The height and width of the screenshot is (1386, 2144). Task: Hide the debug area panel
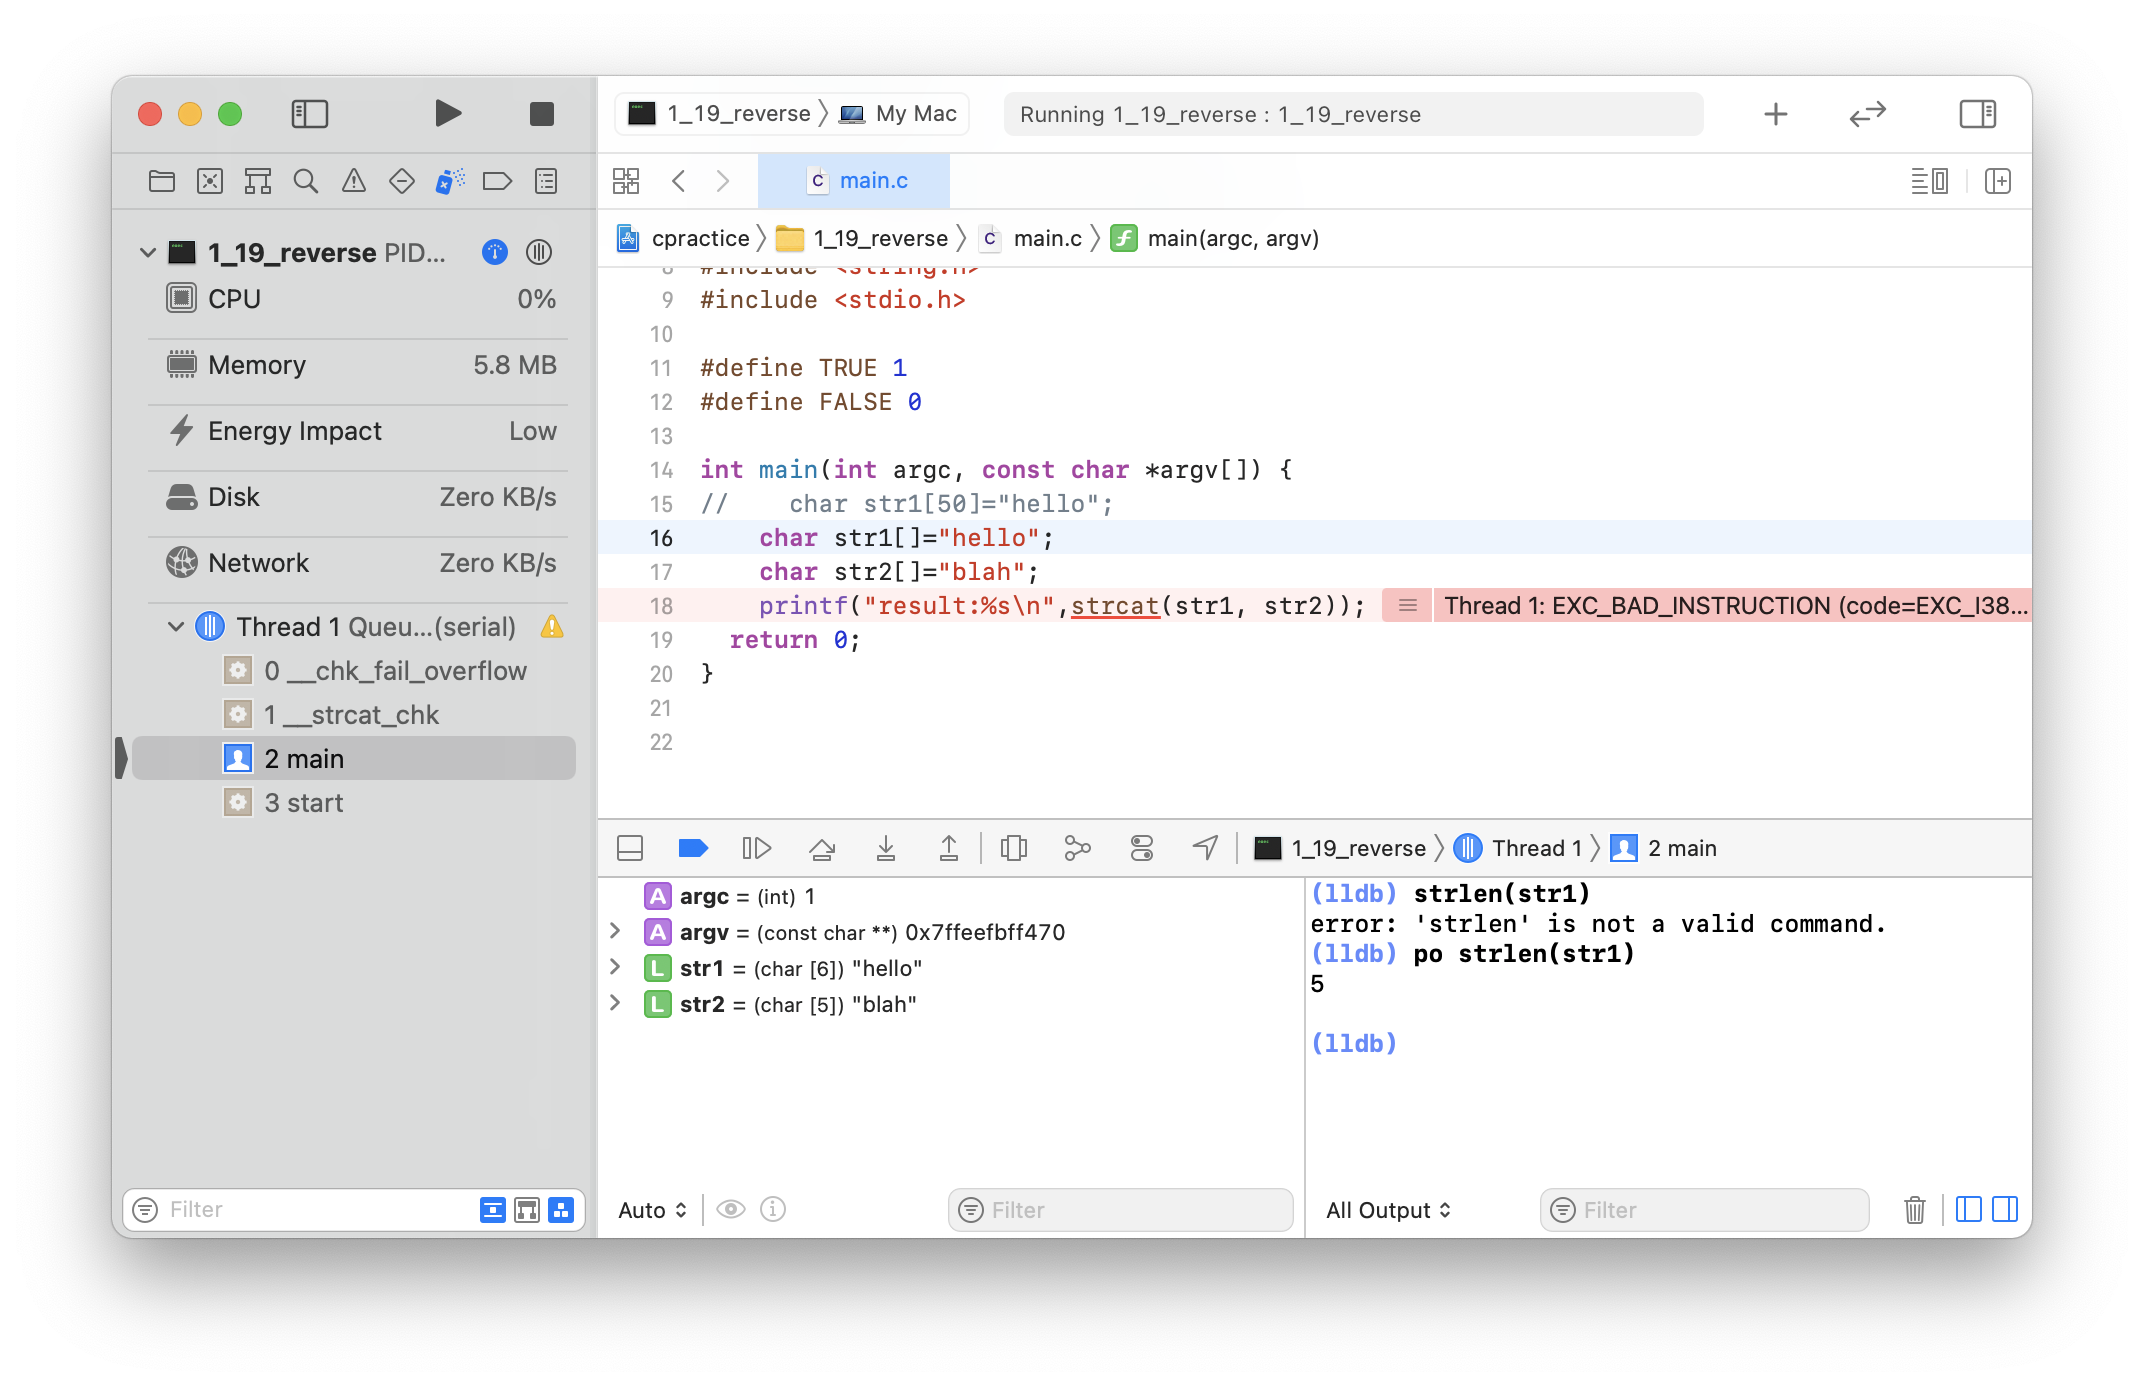pyautogui.click(x=630, y=848)
